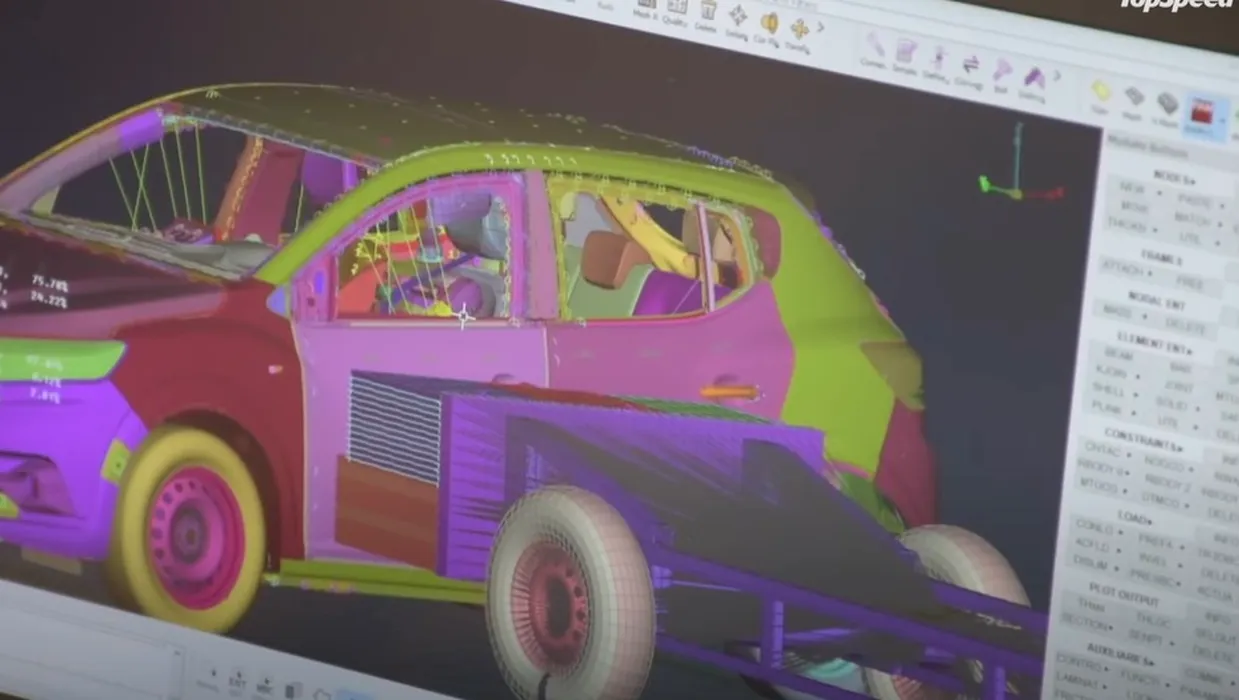Click the orange four-arrow toolbar icon
1239x700 pixels.
tap(800, 28)
